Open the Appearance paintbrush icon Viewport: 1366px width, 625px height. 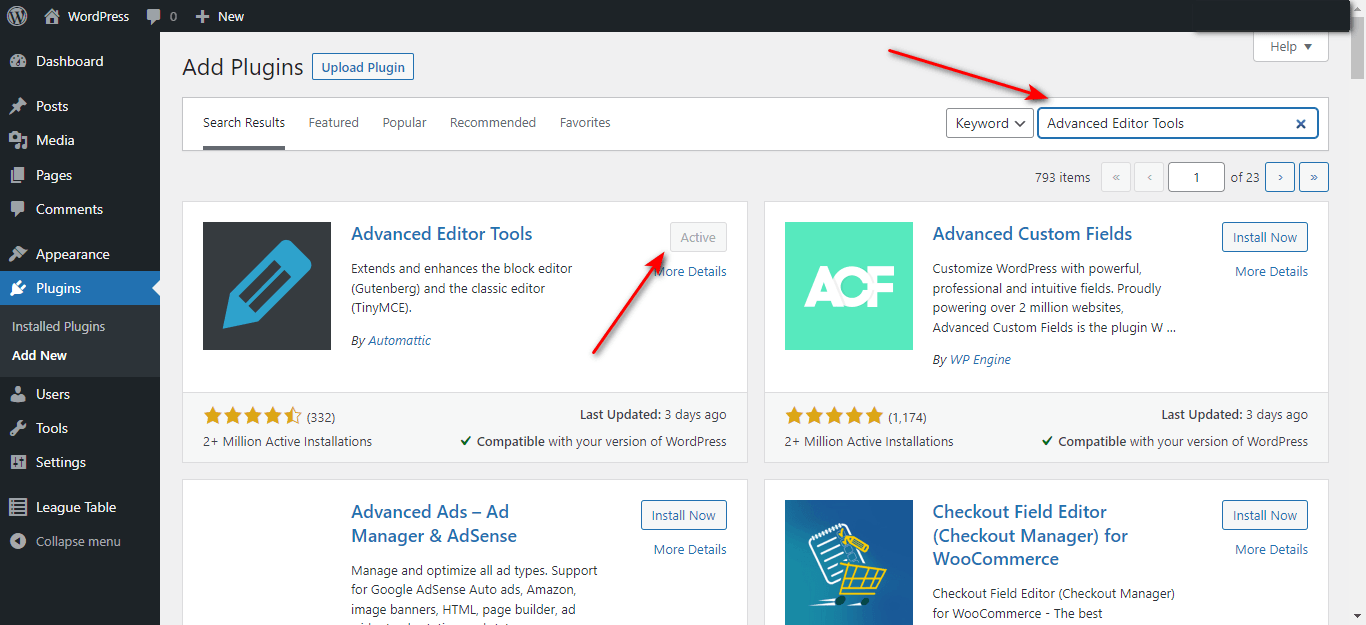(x=20, y=253)
